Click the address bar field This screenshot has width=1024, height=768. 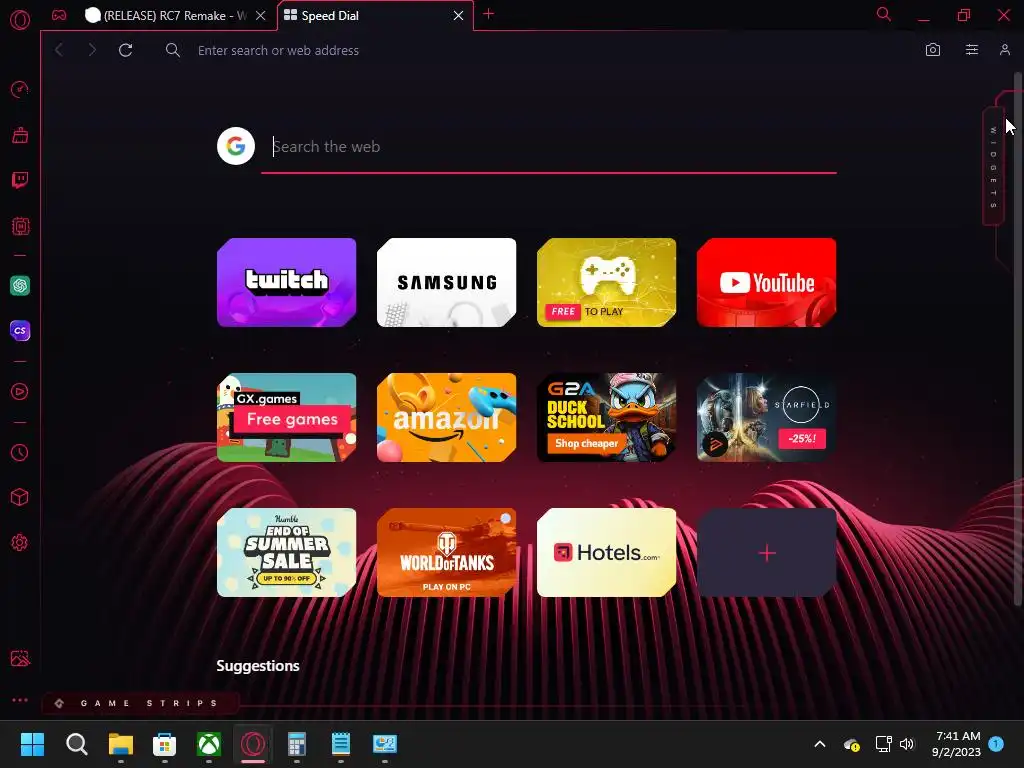click(536, 50)
